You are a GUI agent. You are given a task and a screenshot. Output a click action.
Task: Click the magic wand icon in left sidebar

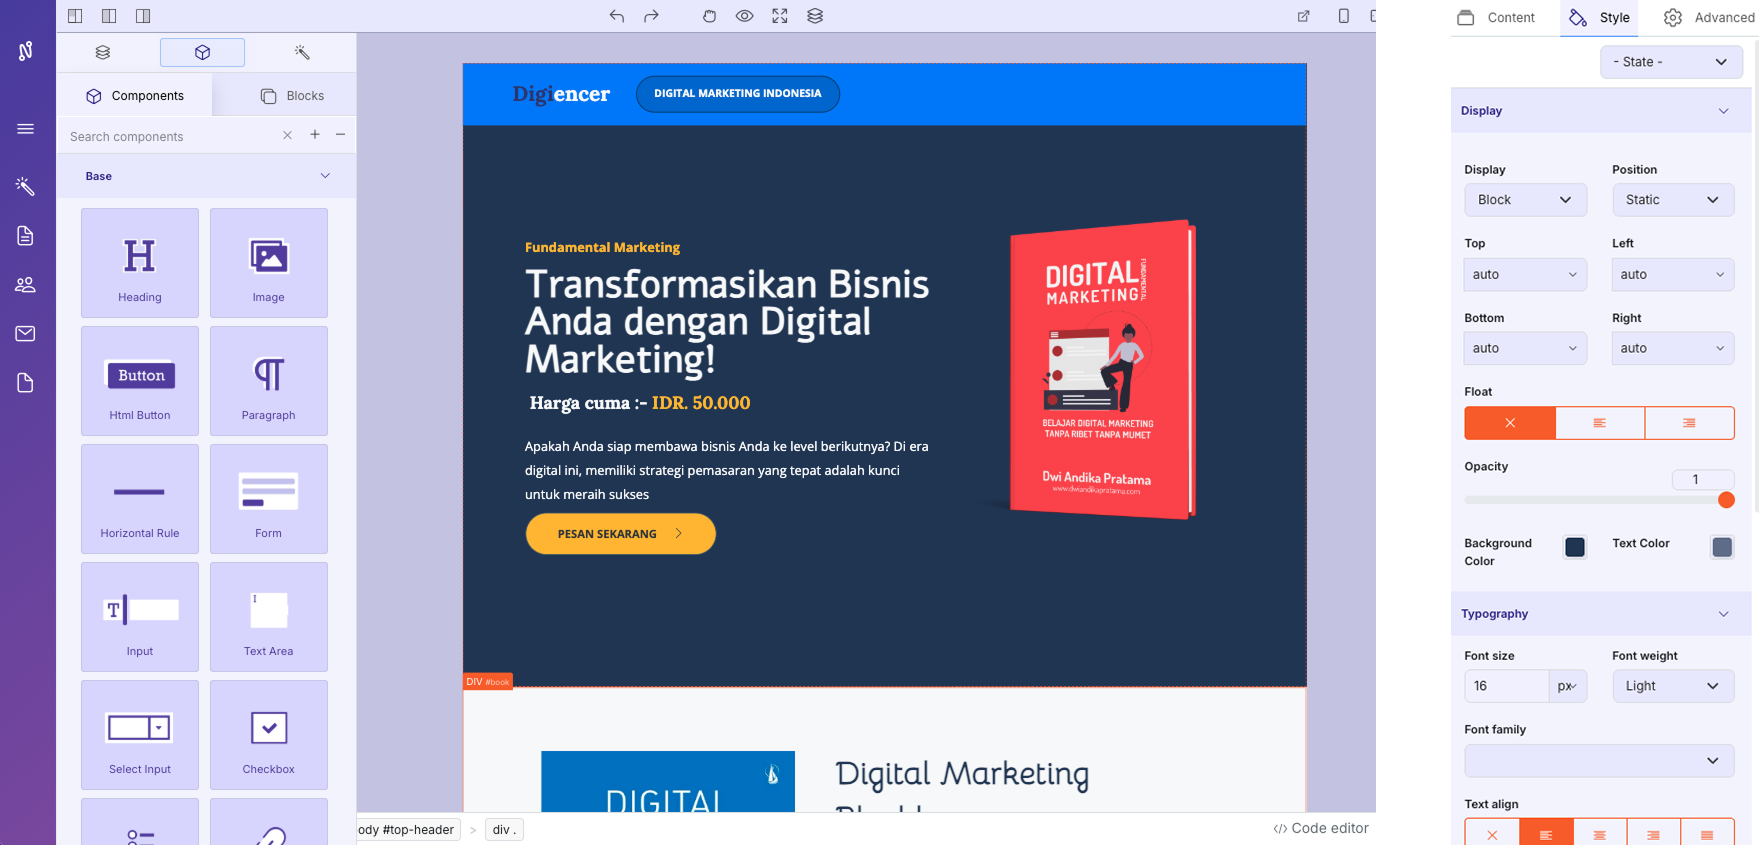[x=25, y=187]
